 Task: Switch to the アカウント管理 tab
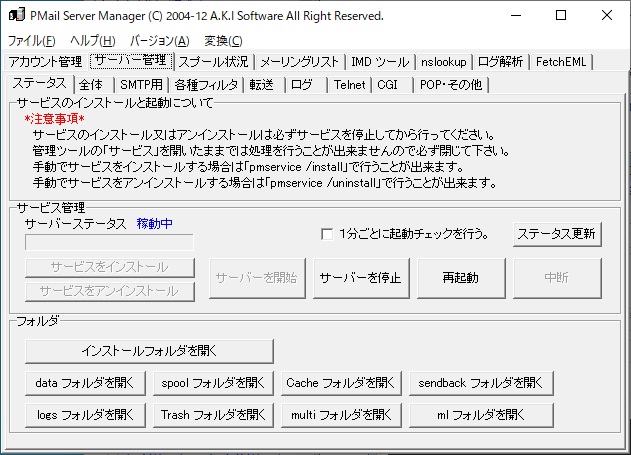[x=45, y=62]
